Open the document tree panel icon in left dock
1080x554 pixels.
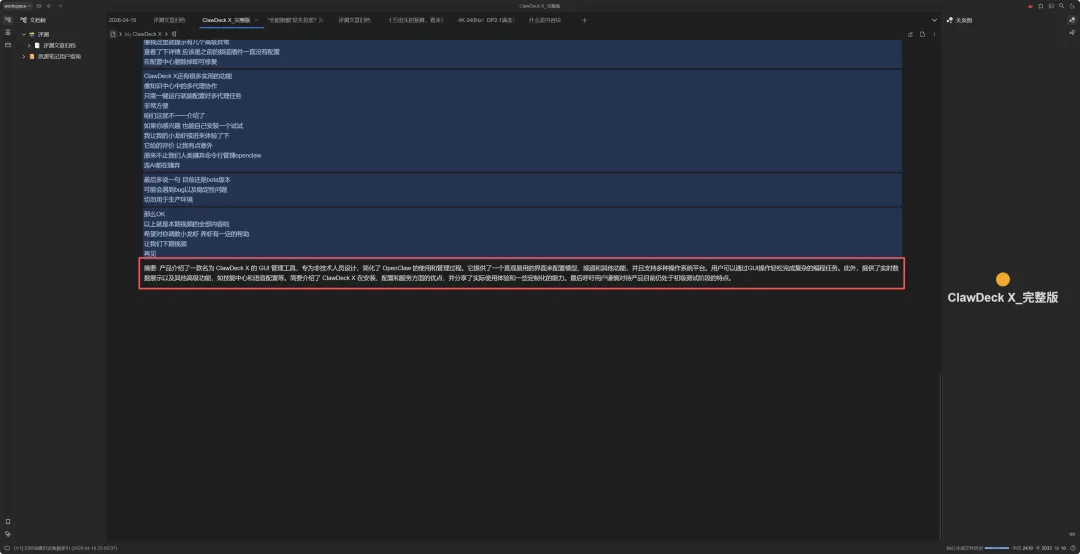[8, 20]
